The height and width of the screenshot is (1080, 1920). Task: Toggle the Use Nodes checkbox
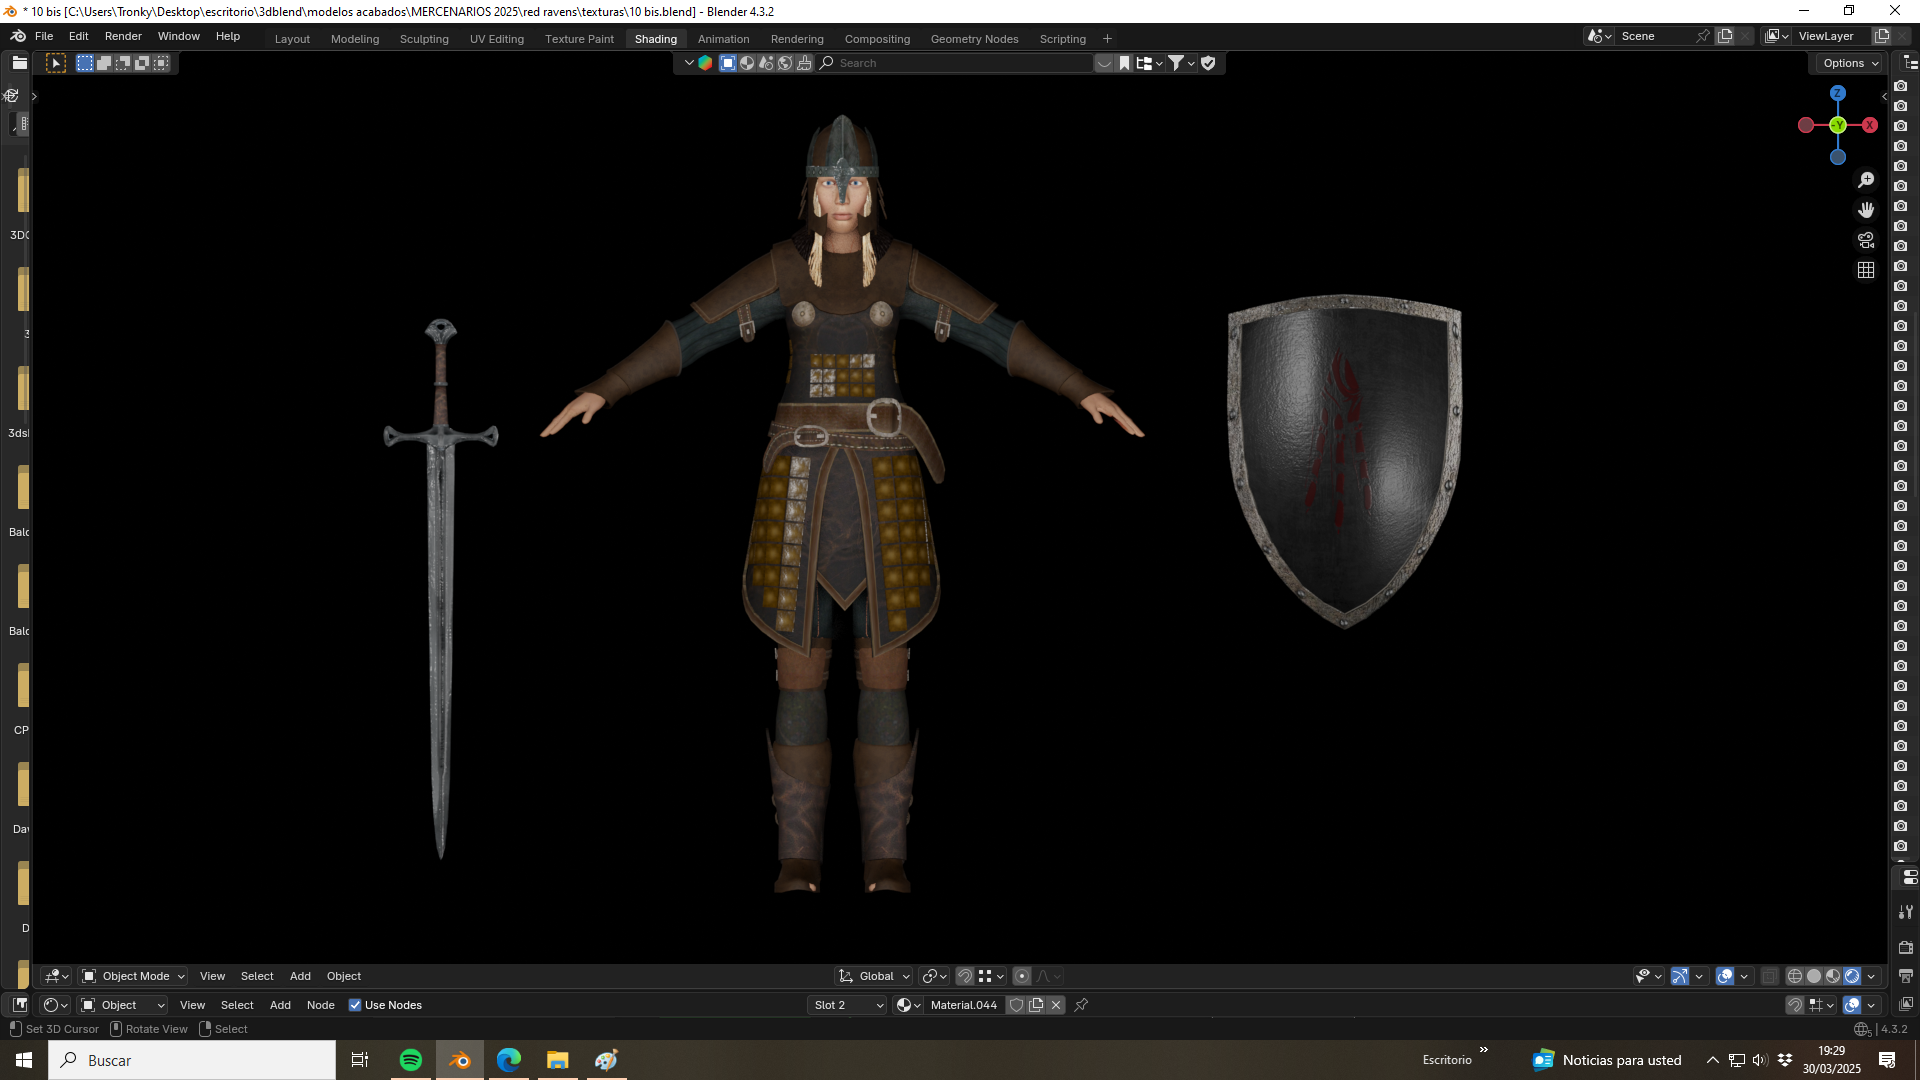[x=355, y=1005]
